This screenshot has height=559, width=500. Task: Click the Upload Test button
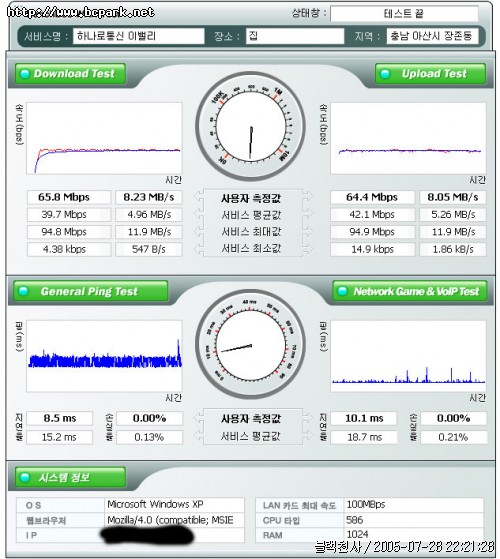pos(430,74)
